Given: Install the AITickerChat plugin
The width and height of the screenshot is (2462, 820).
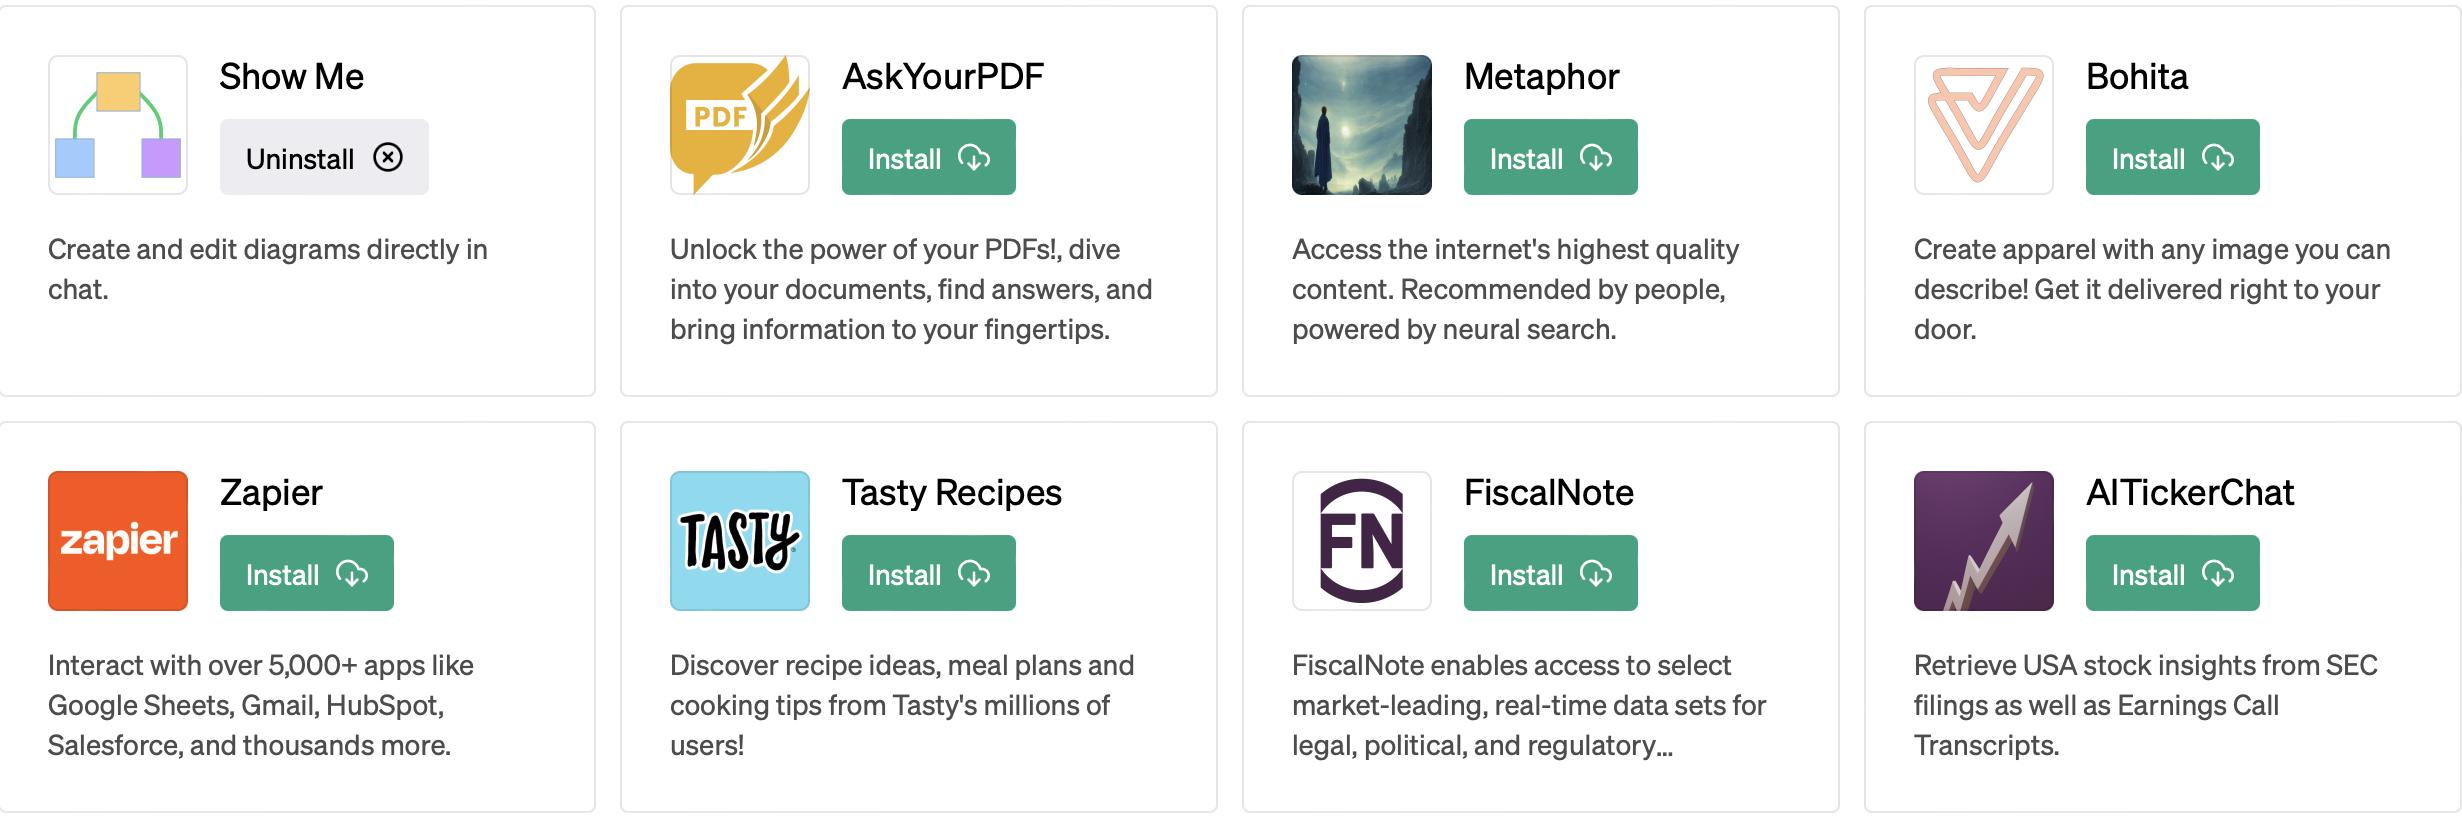Looking at the screenshot, I should tap(2172, 574).
